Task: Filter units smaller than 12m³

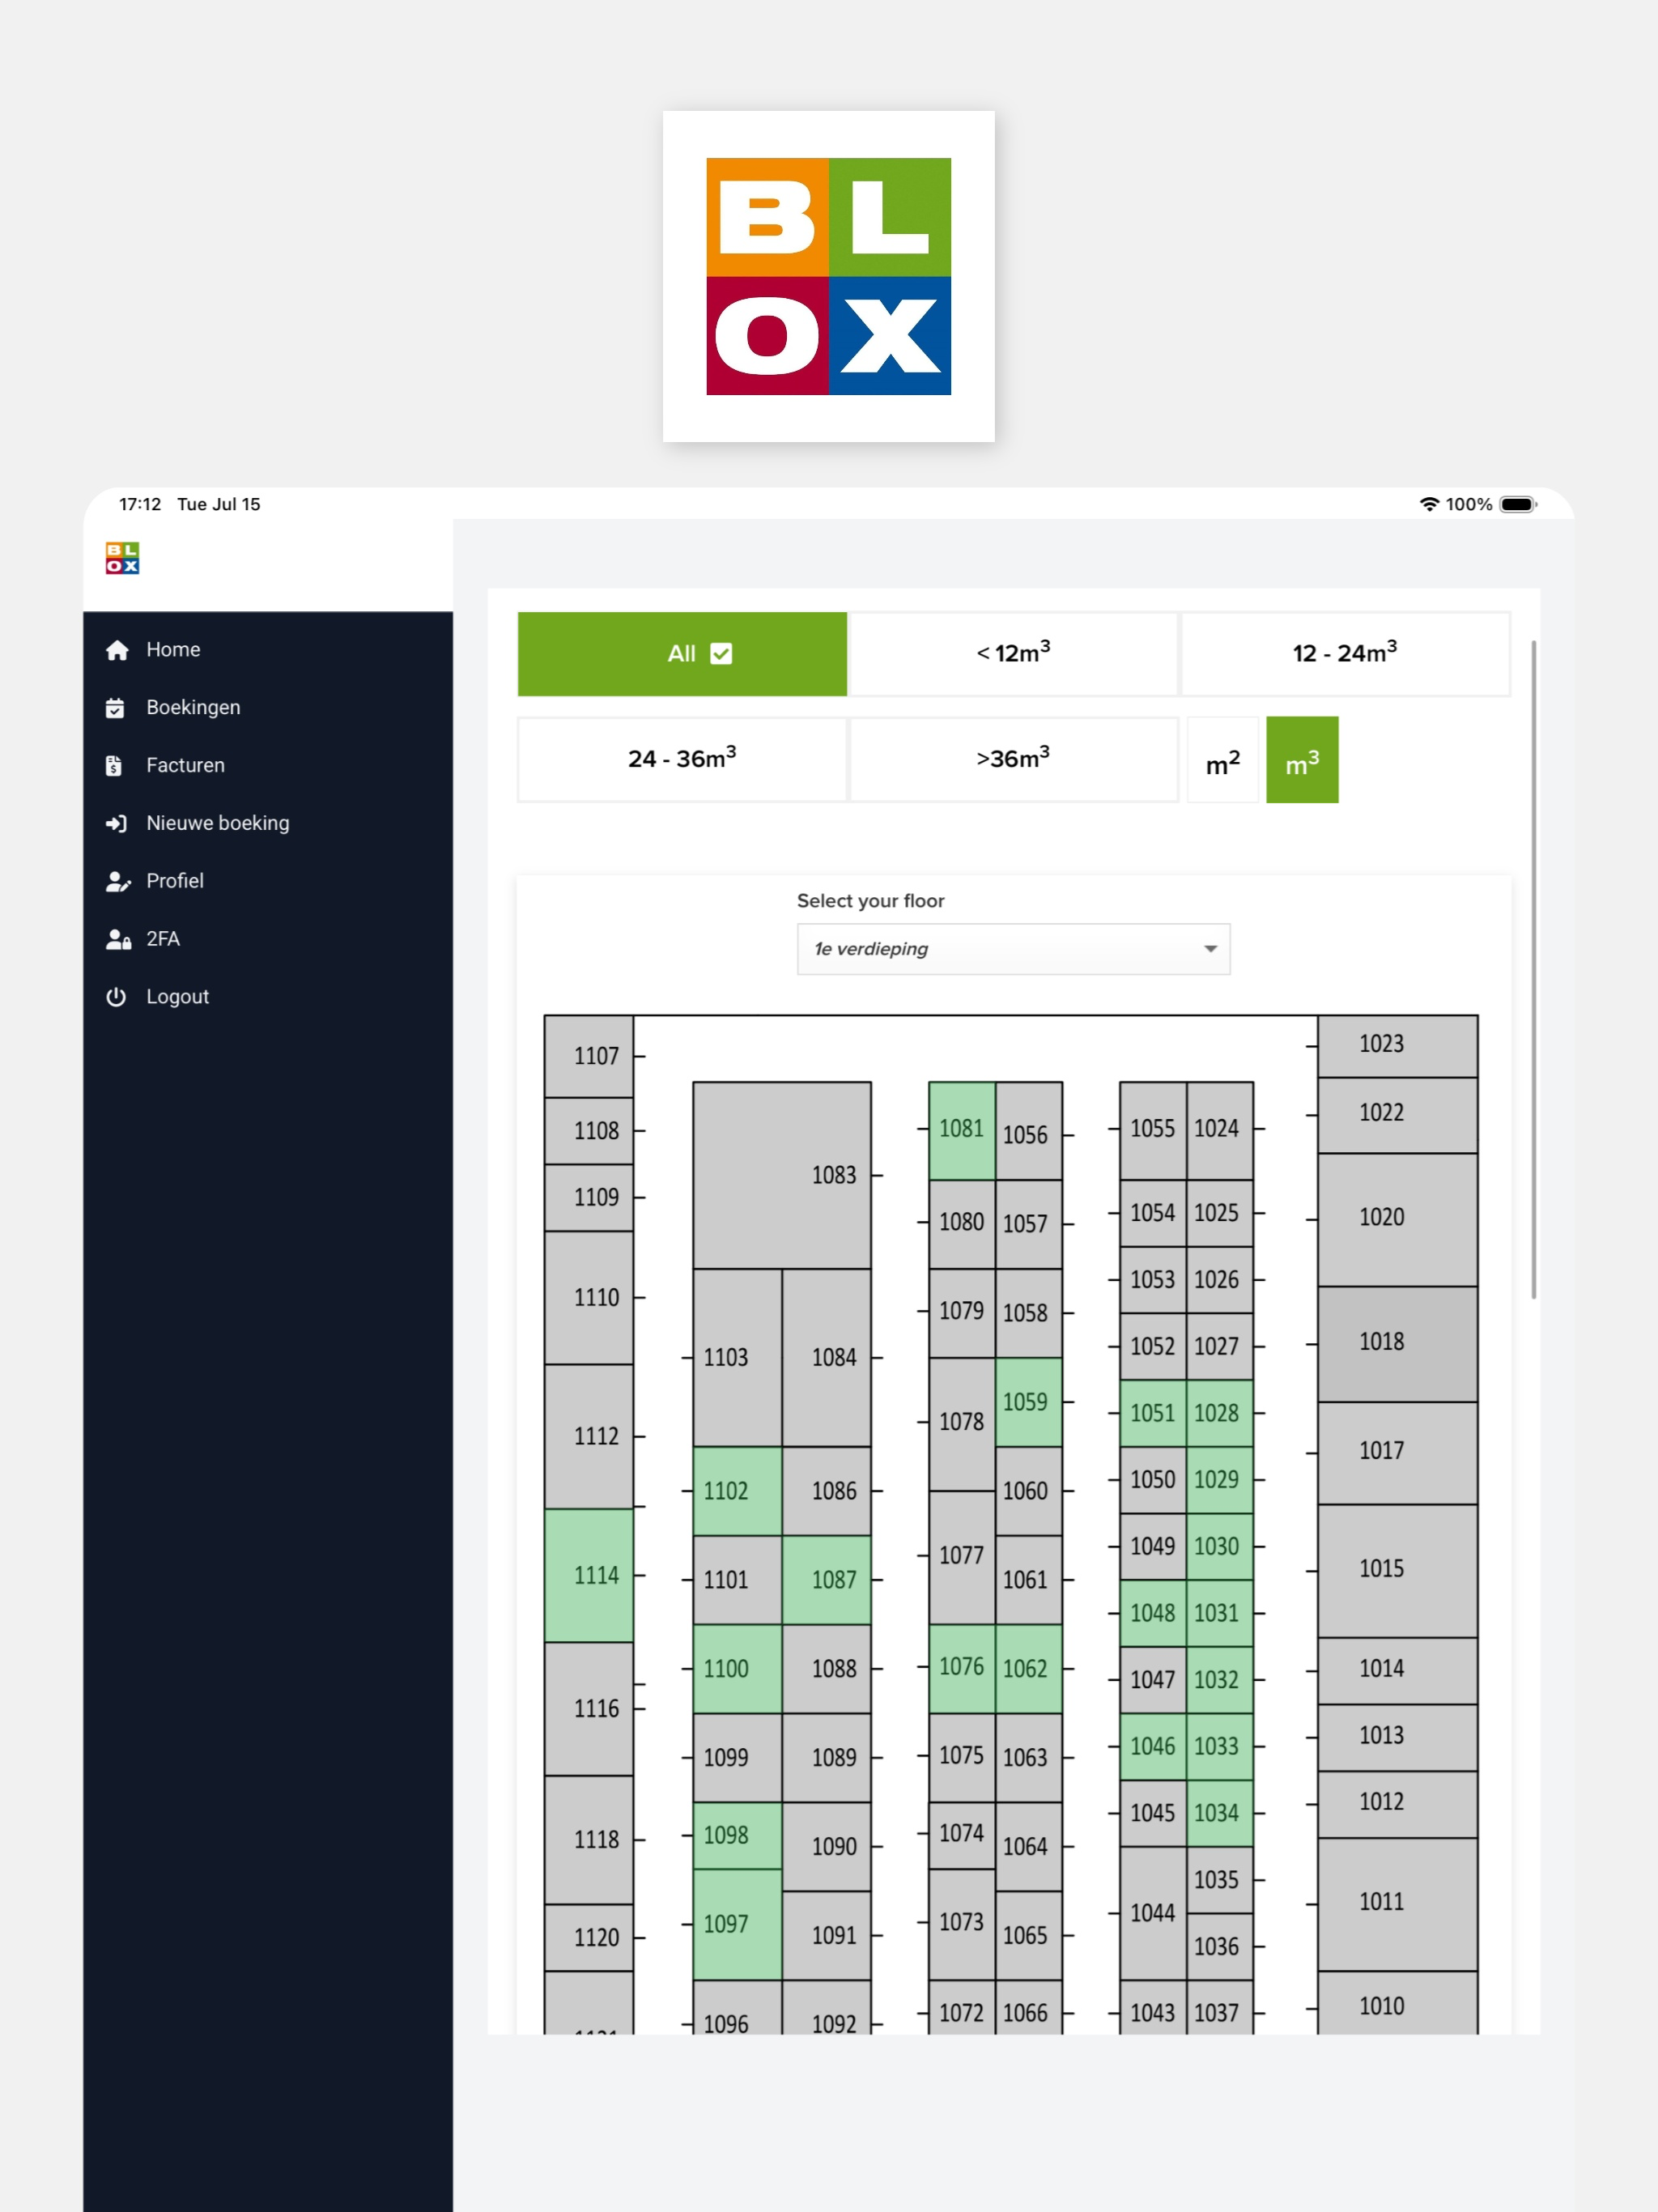Action: tap(1013, 654)
